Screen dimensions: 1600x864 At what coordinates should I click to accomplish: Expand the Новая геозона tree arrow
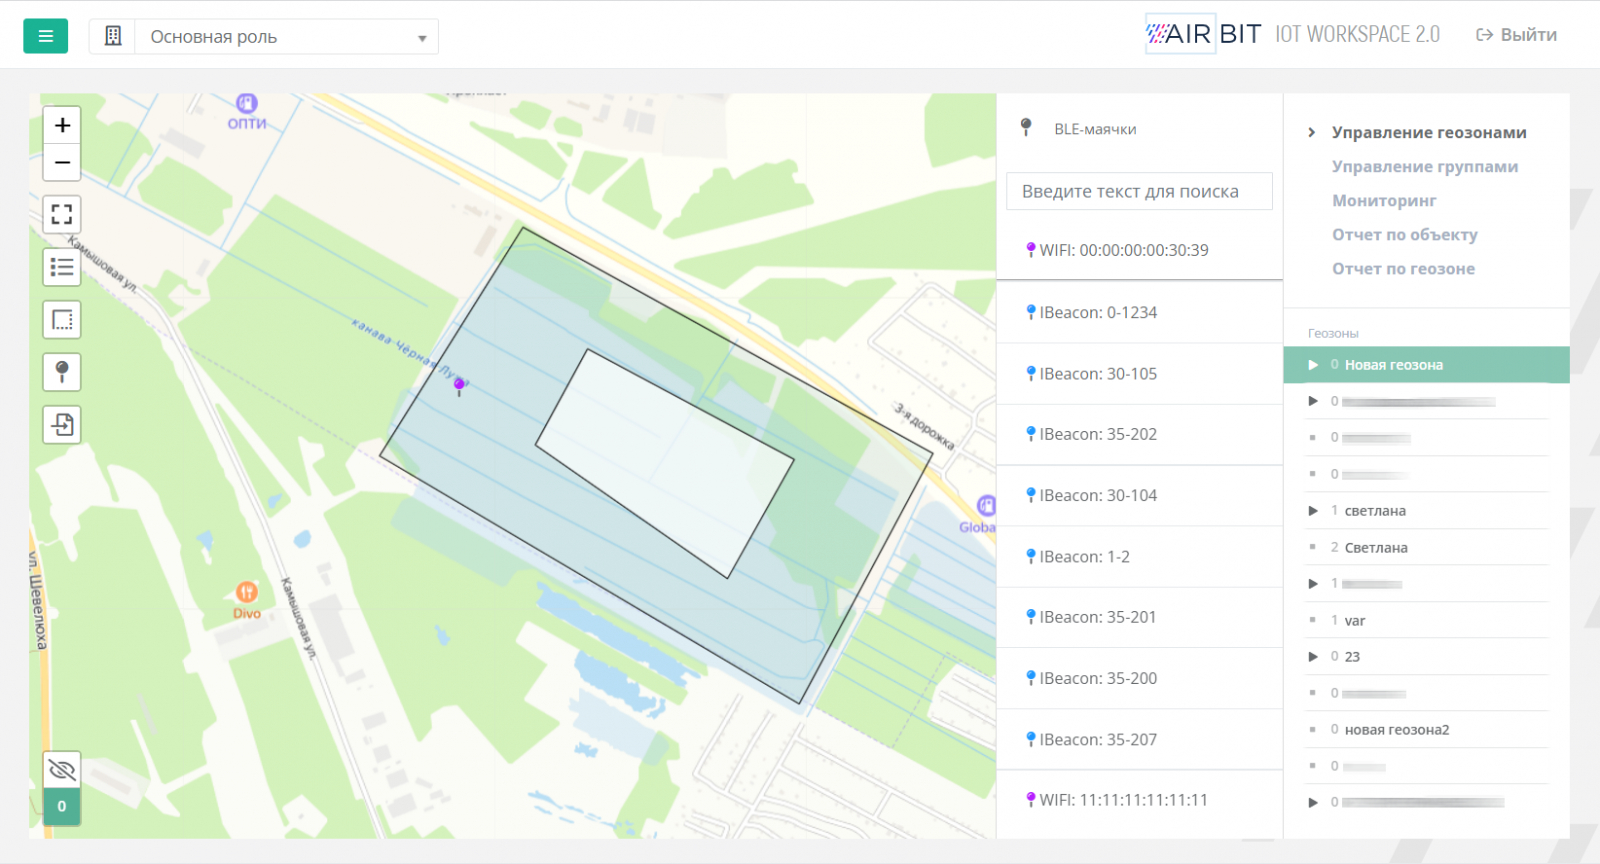coord(1313,365)
